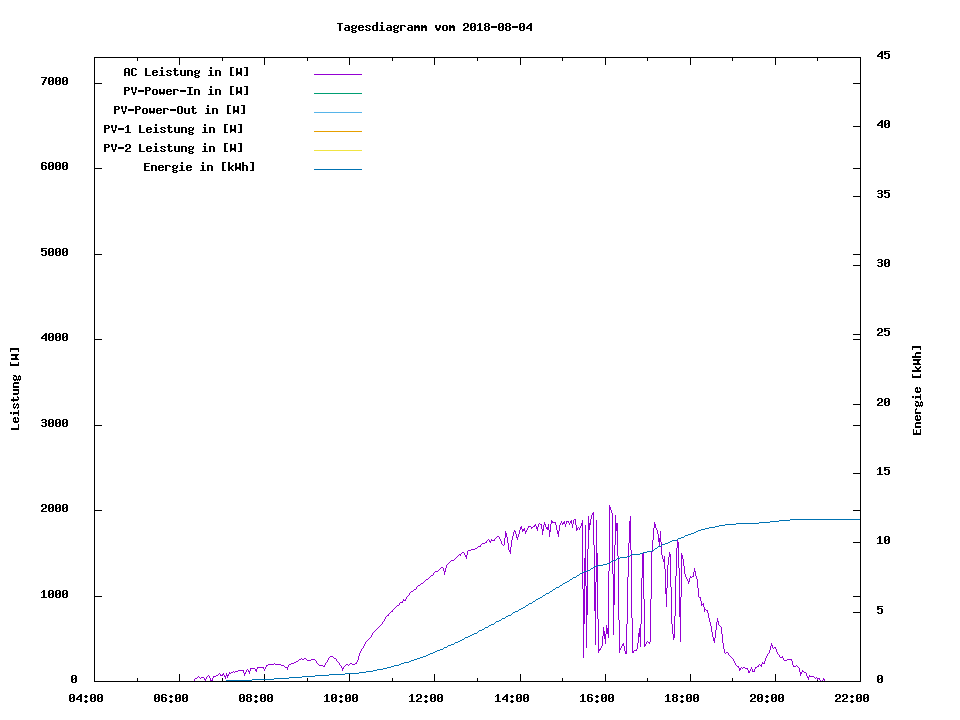The image size is (960, 720).
Task: Click the 7000 value on the power axis
Action: tap(54, 81)
